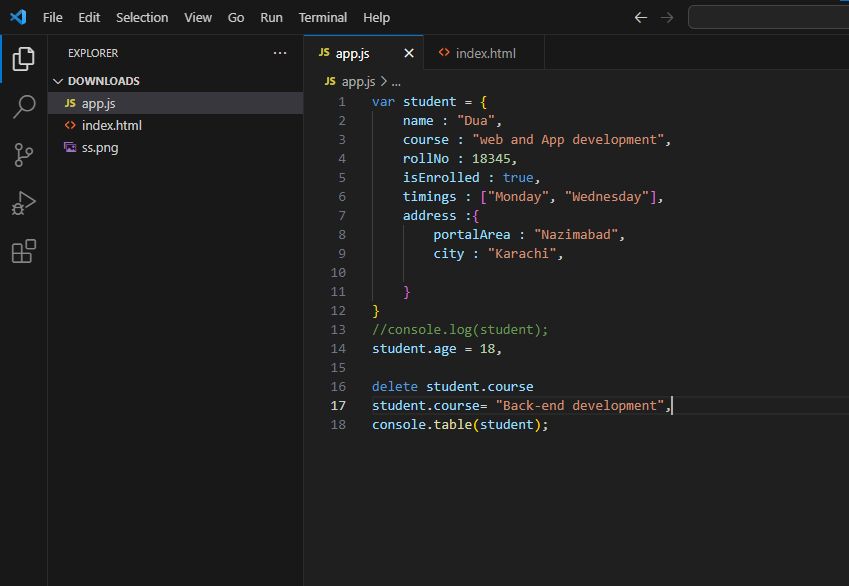Open Explorer's Views and More Actions ellipsis
This screenshot has height=586, width=849.
pyautogui.click(x=280, y=53)
